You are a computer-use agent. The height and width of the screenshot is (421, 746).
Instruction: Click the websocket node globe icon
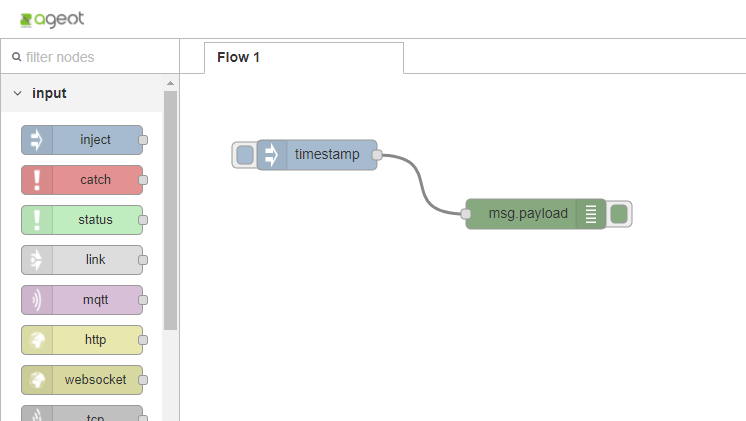[x=37, y=379]
